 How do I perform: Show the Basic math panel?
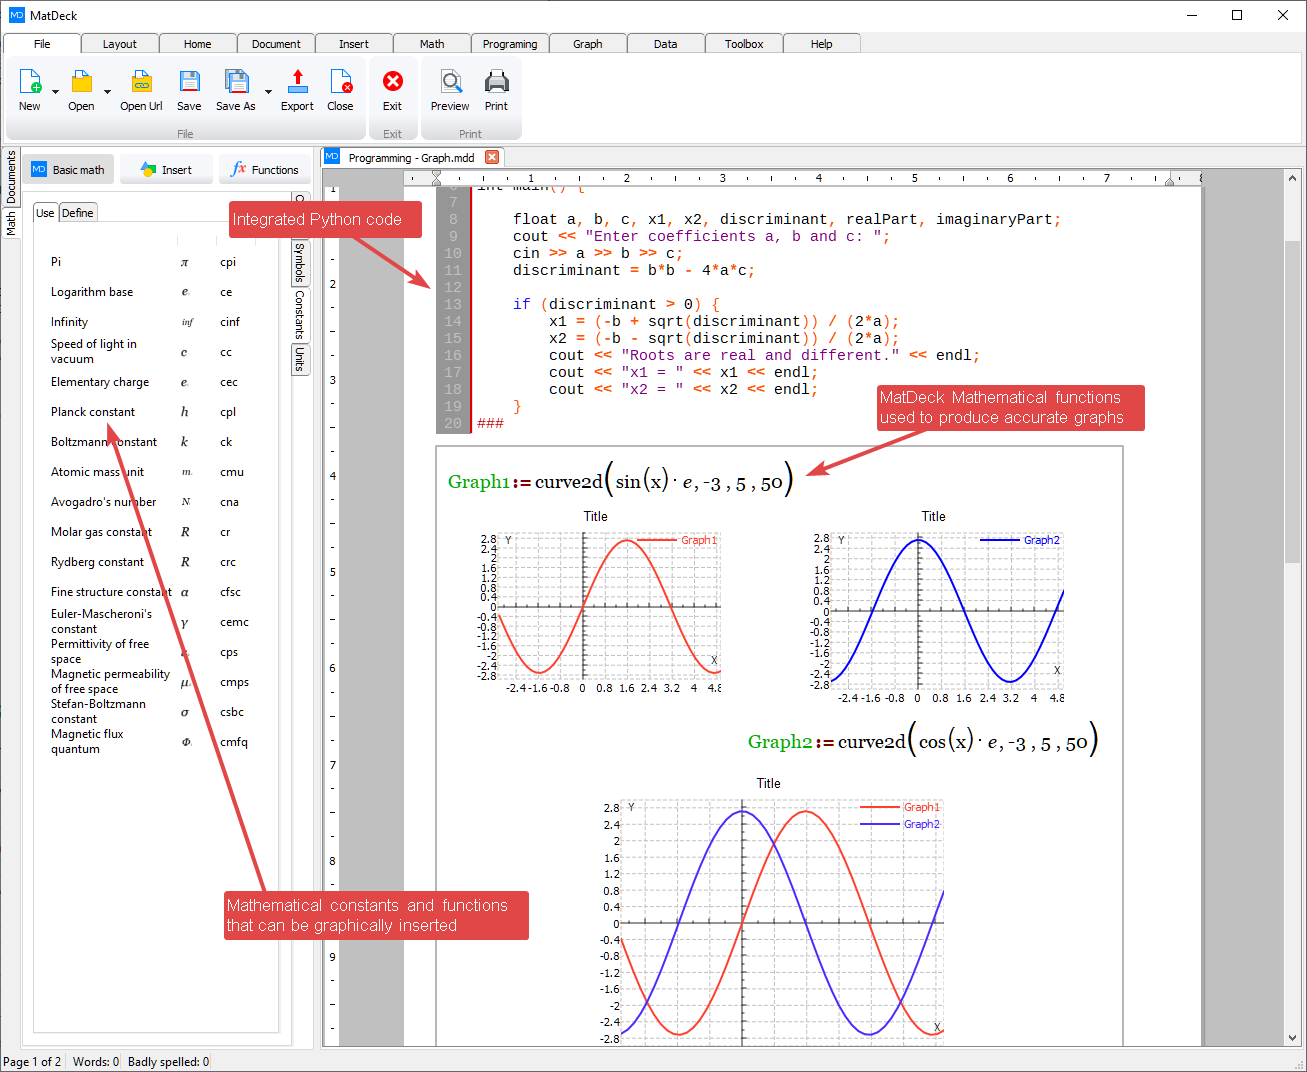coord(68,170)
